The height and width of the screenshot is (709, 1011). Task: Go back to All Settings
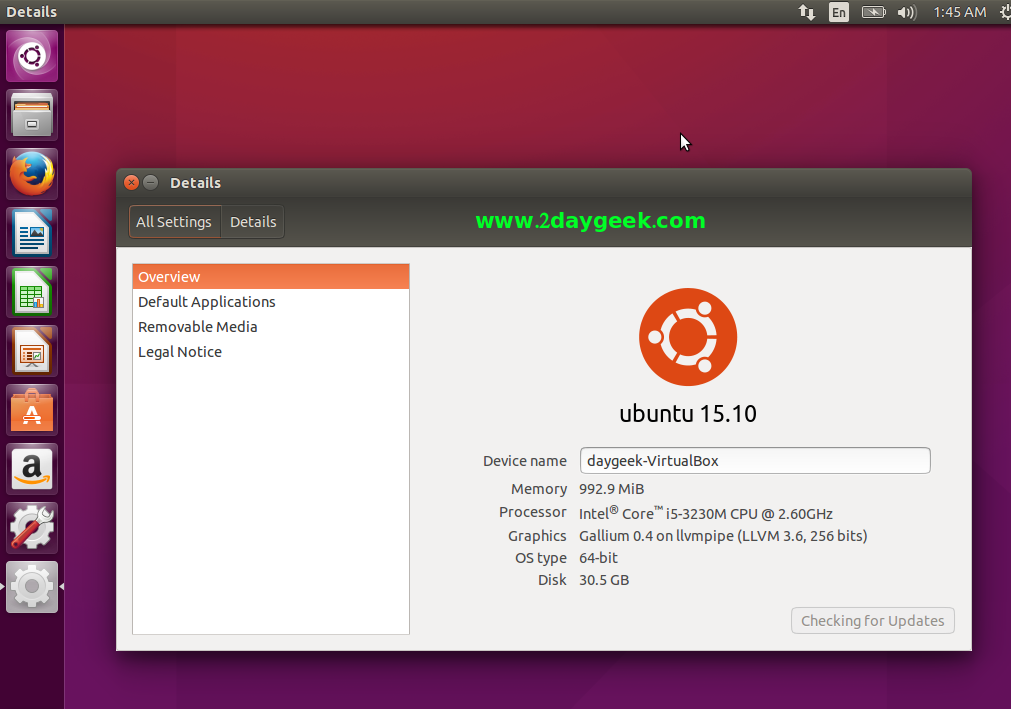click(x=174, y=222)
